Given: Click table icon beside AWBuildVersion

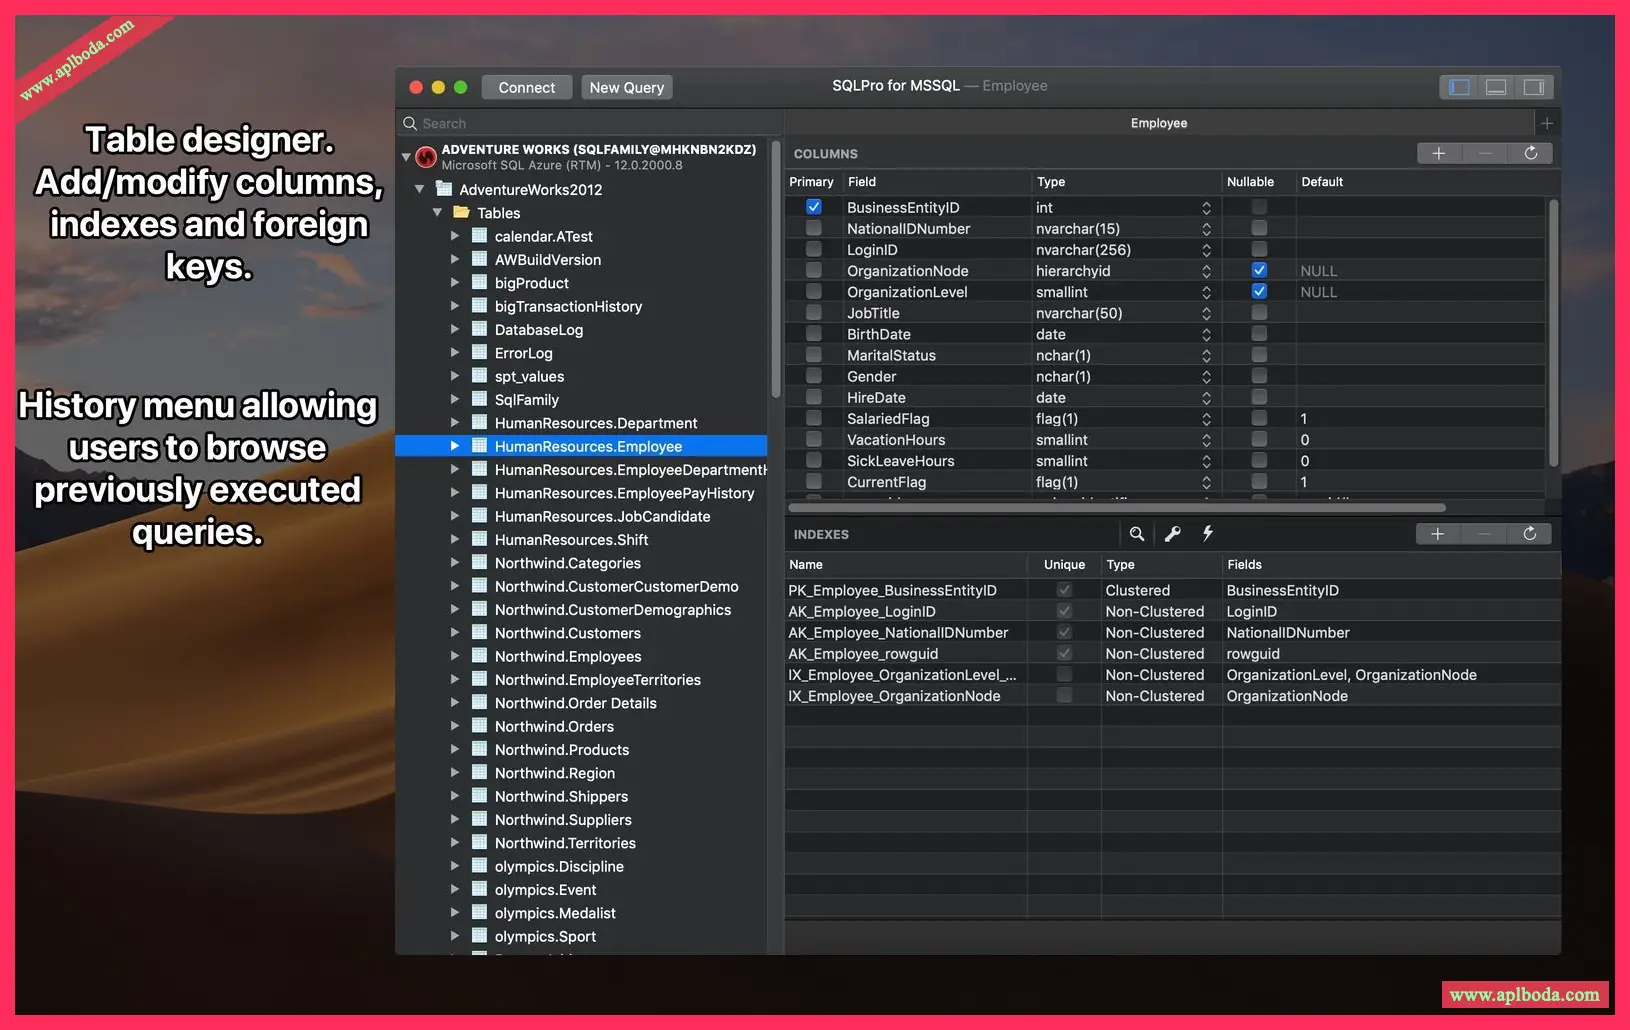Looking at the screenshot, I should point(480,260).
